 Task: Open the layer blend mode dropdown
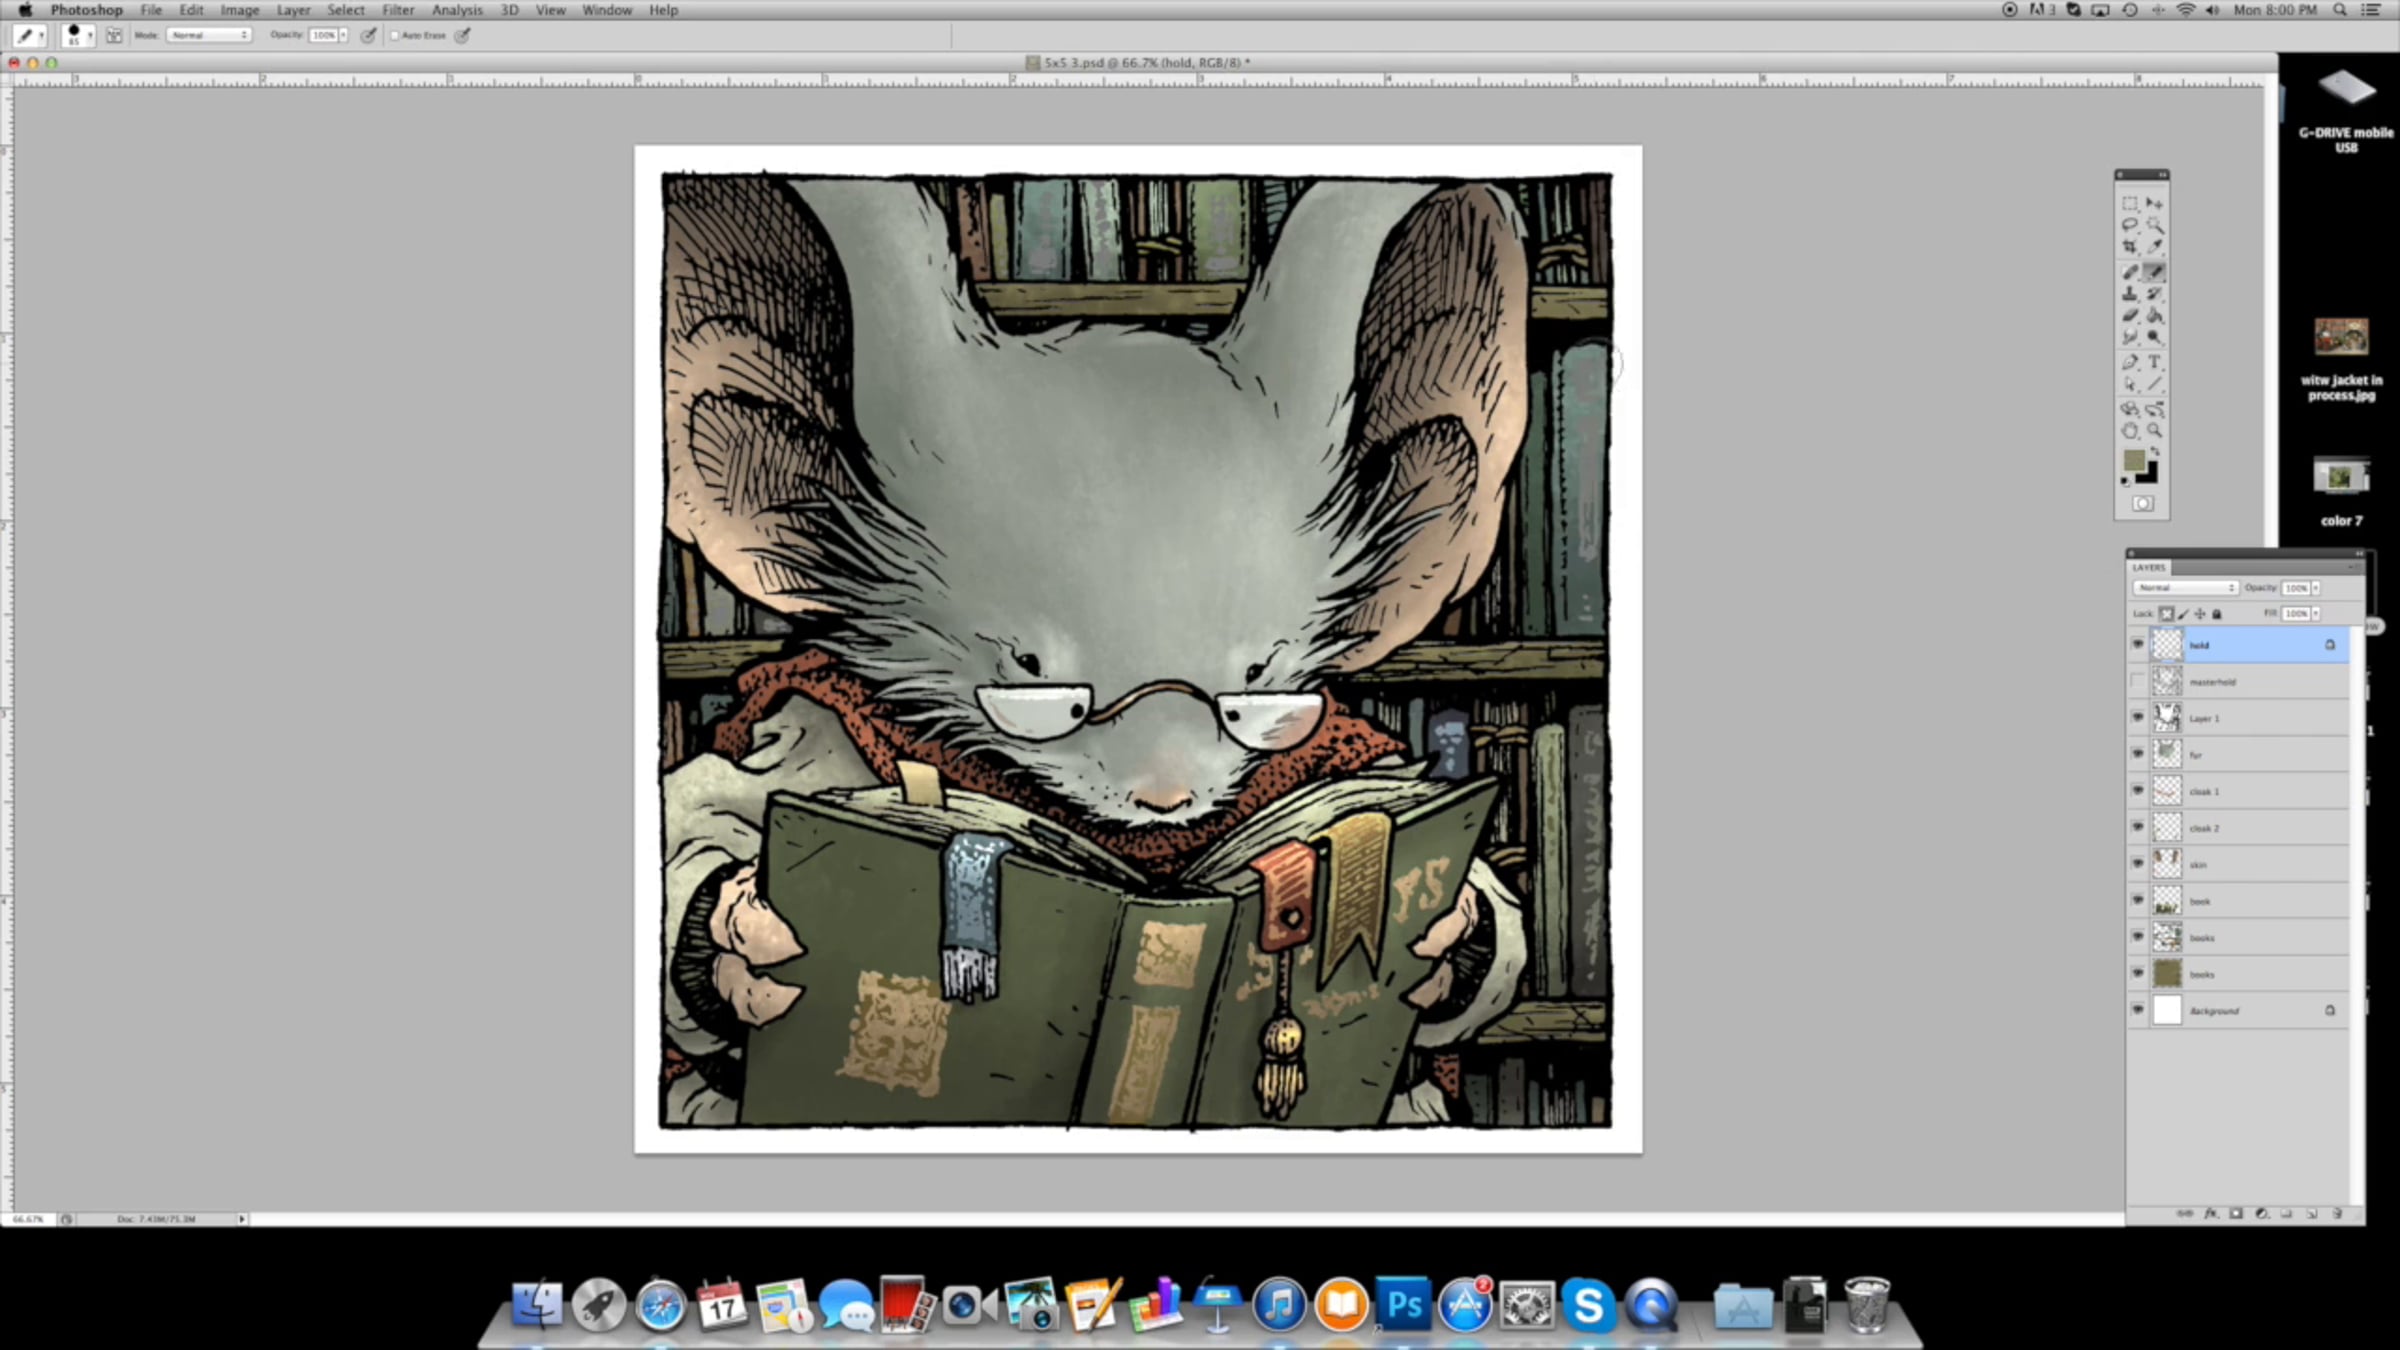pyautogui.click(x=2185, y=588)
